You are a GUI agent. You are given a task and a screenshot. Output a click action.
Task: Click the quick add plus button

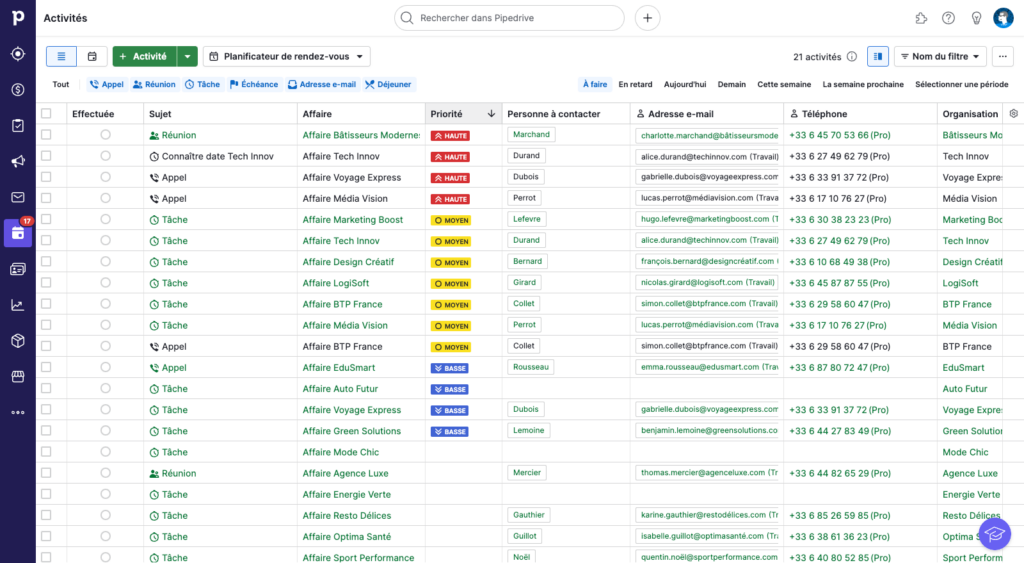(x=647, y=18)
